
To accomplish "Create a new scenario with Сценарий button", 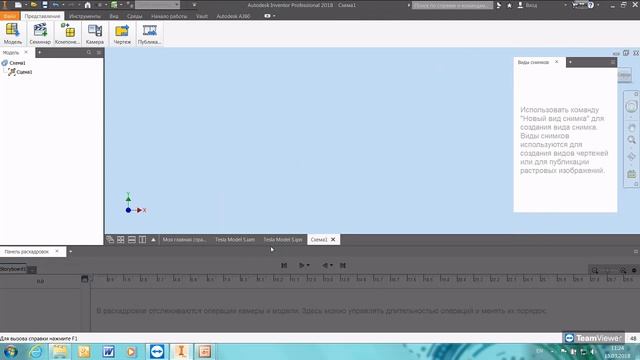I will [40, 33].
